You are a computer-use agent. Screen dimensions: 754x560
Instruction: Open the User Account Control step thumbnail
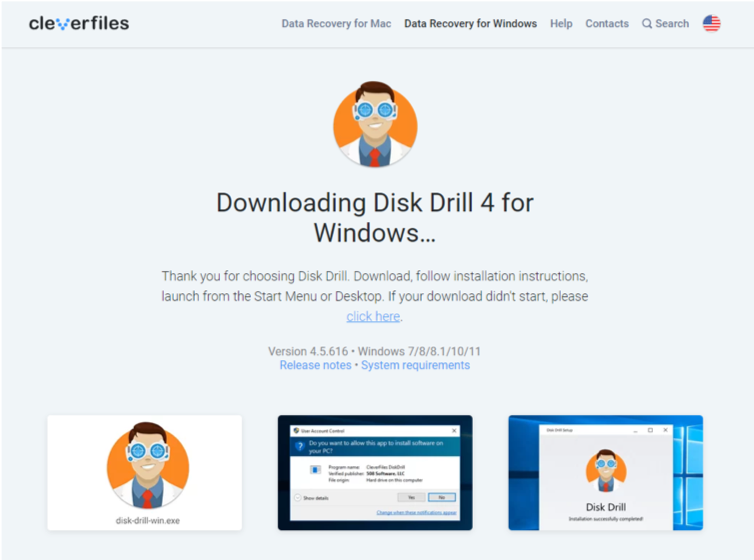click(375, 473)
